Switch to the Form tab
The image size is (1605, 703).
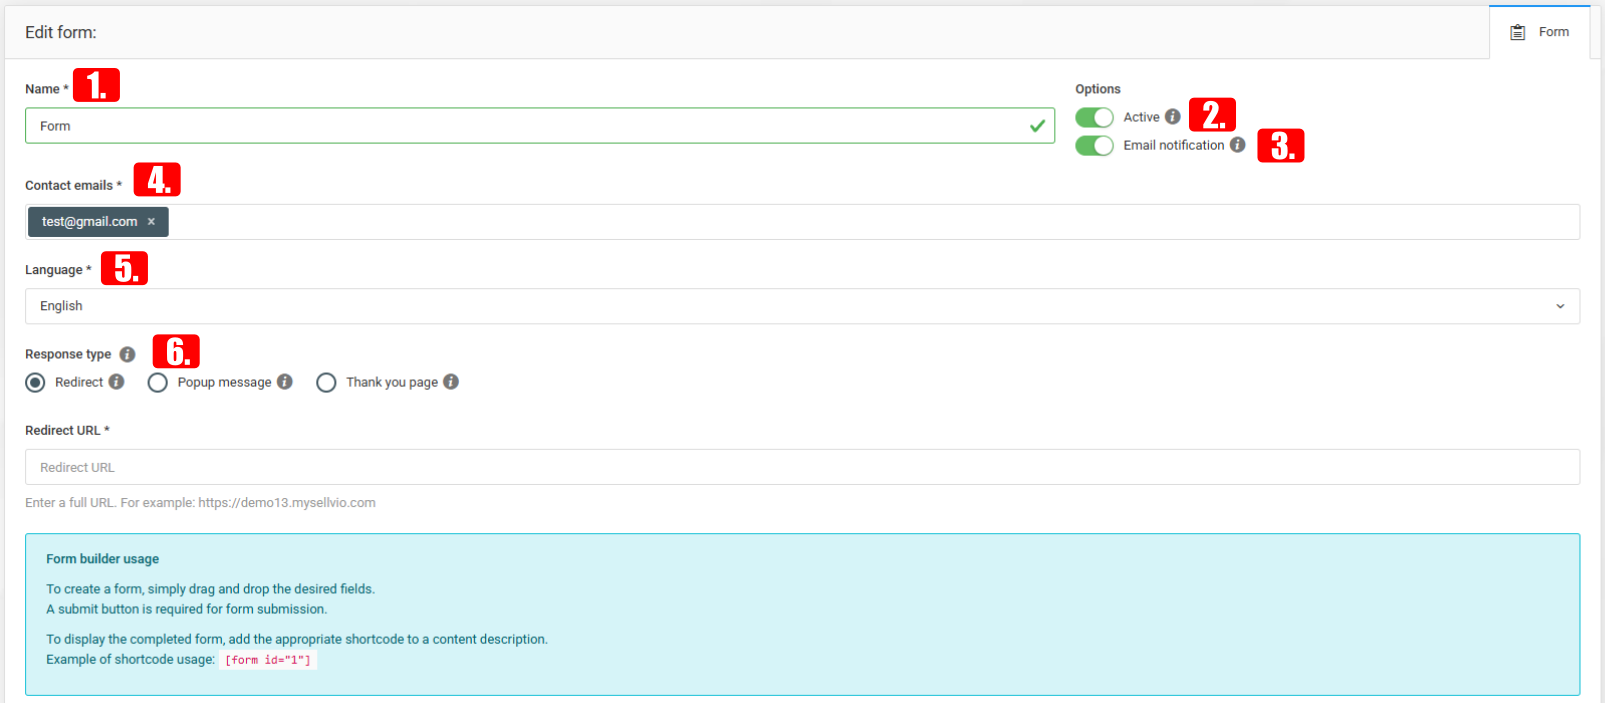click(1540, 32)
